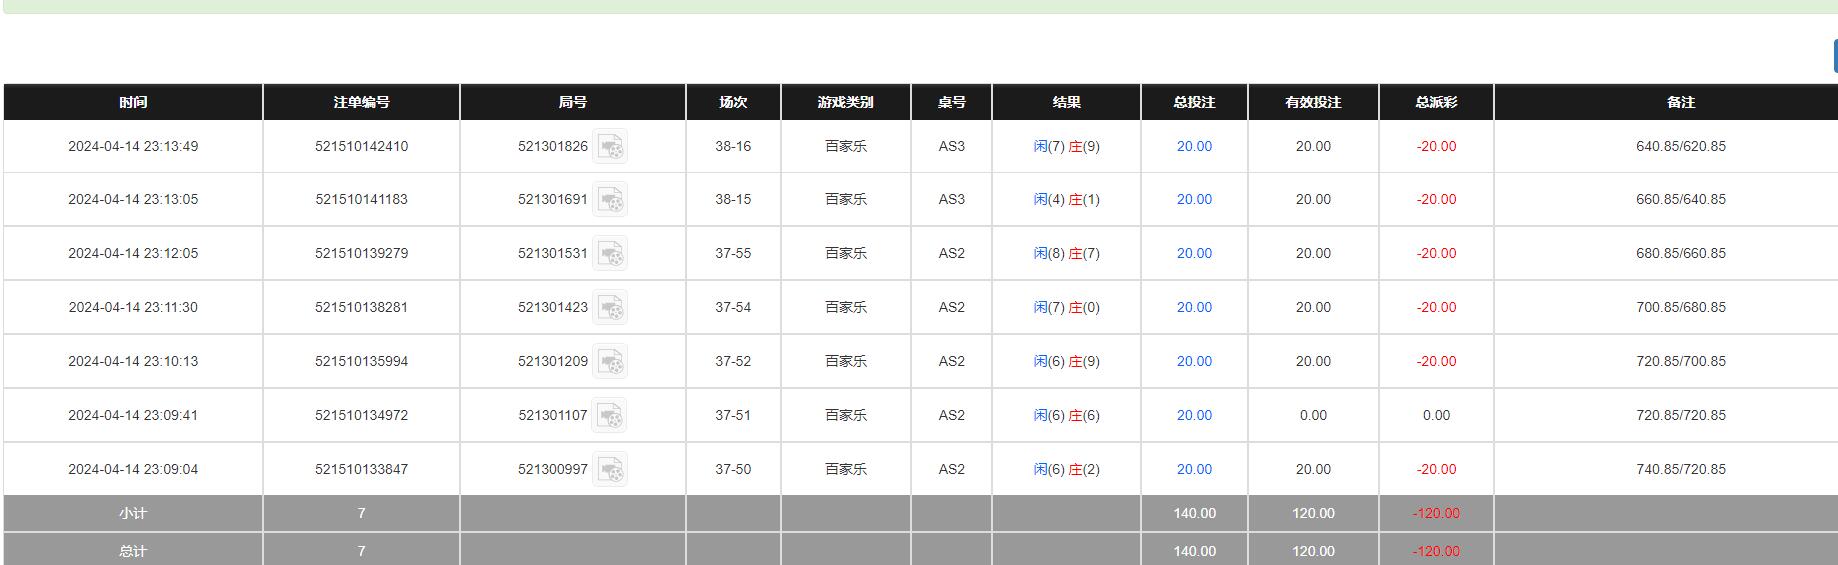
Task: Click the 备注 column header
Action: click(x=1680, y=102)
